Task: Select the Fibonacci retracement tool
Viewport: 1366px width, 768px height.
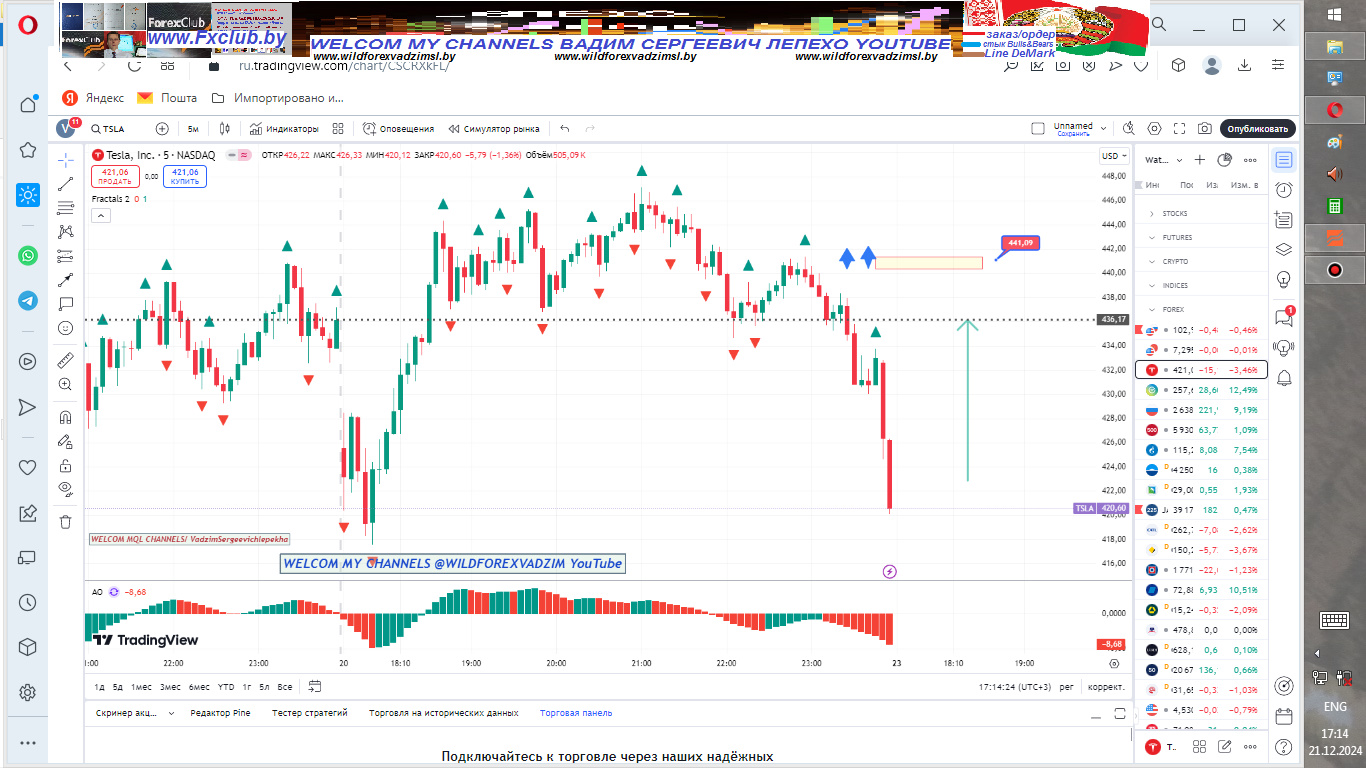Action: click(65, 208)
